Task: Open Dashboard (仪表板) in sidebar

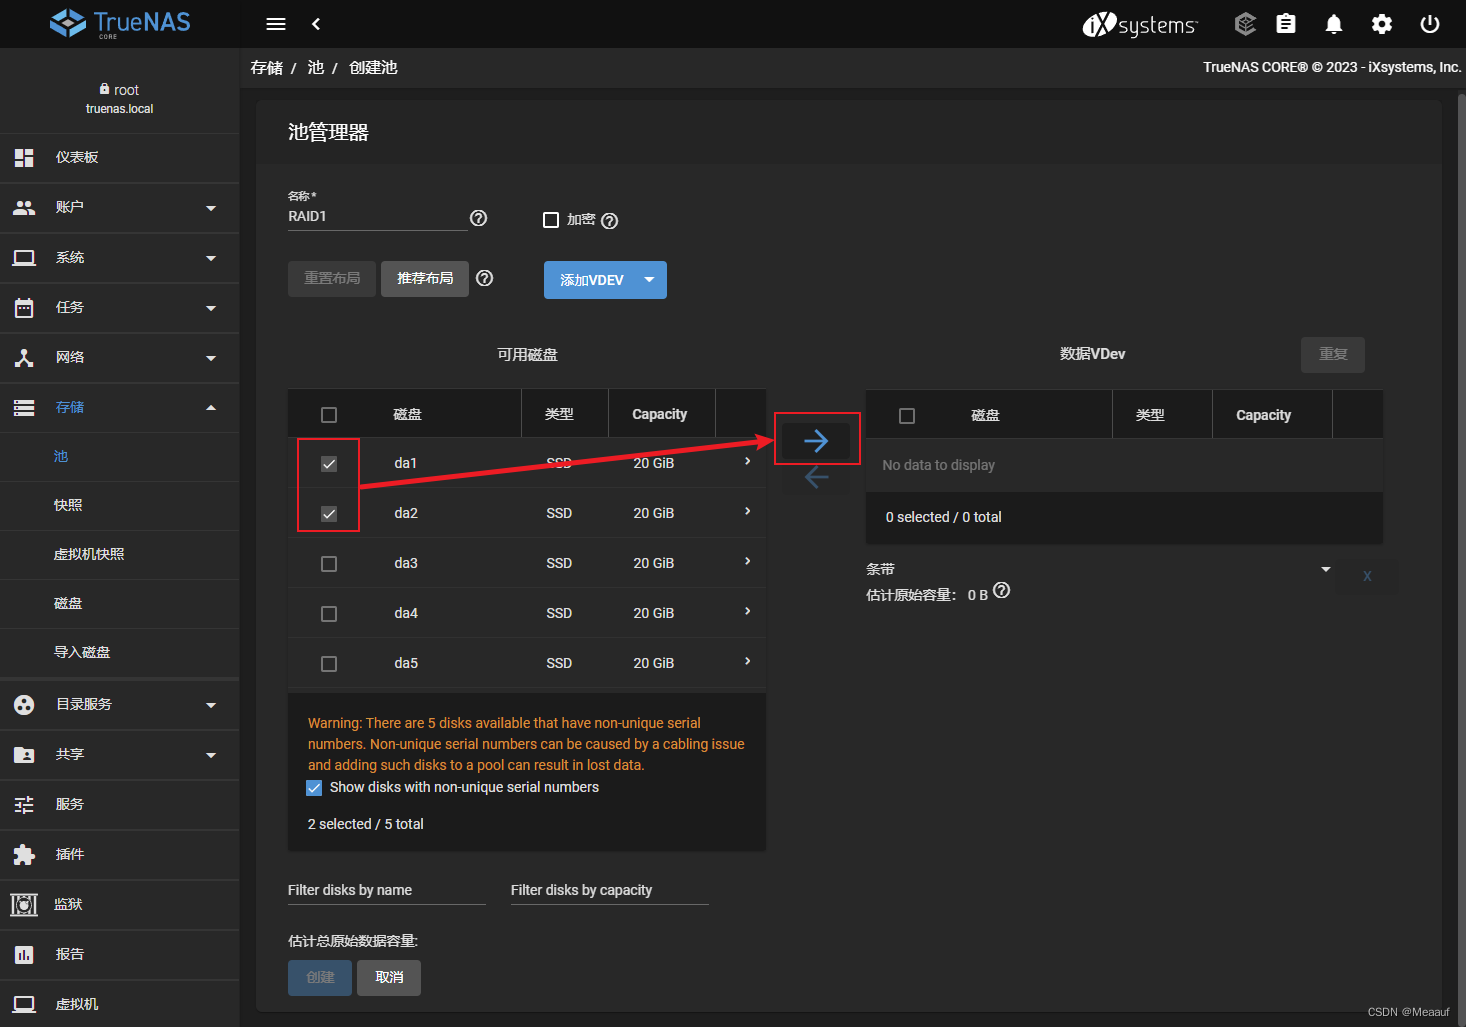Action: [x=120, y=158]
